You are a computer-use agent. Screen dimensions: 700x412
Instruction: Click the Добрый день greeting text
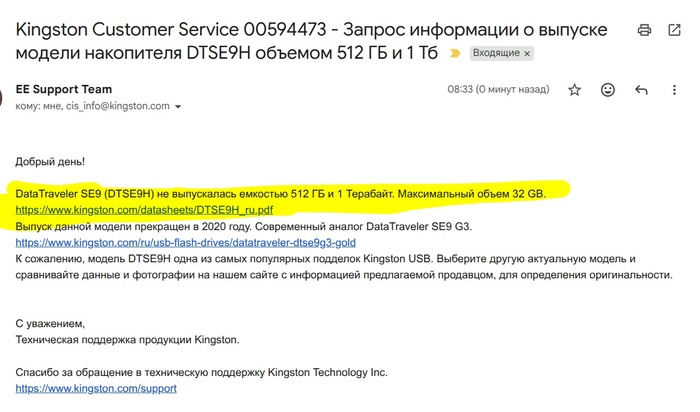[x=50, y=161]
